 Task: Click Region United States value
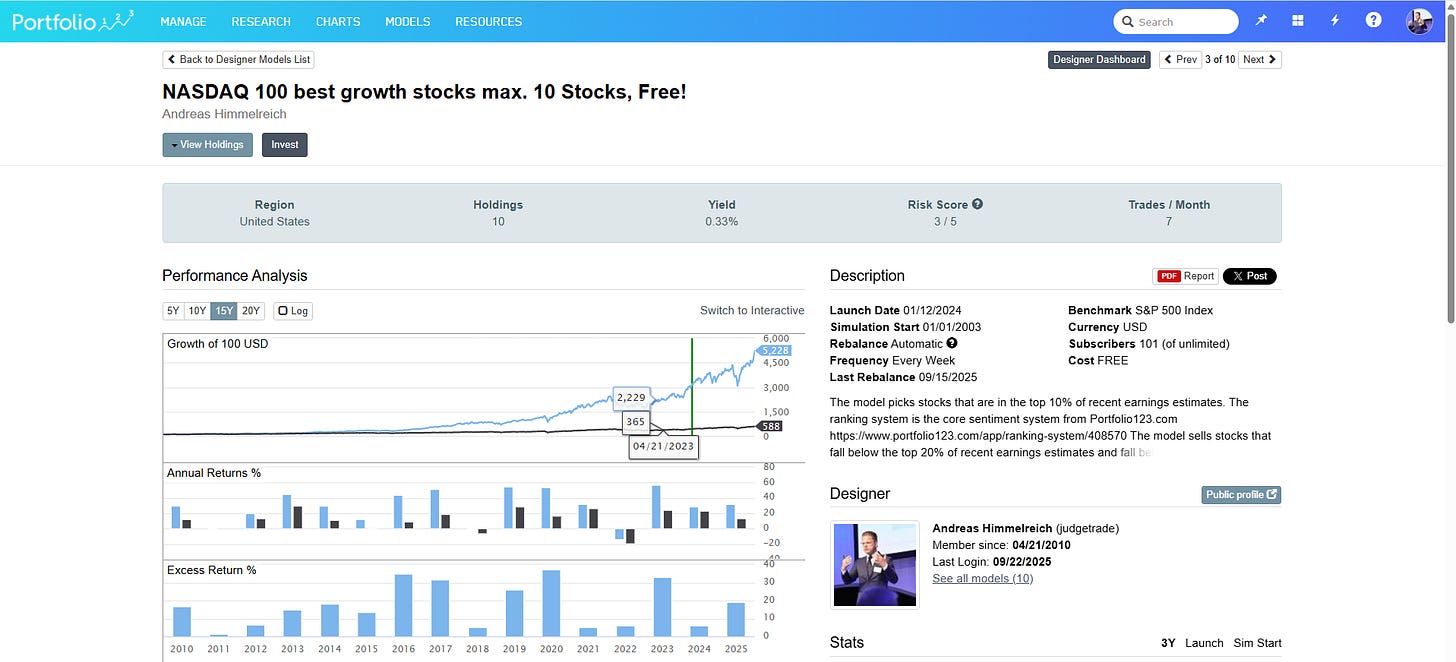274,221
